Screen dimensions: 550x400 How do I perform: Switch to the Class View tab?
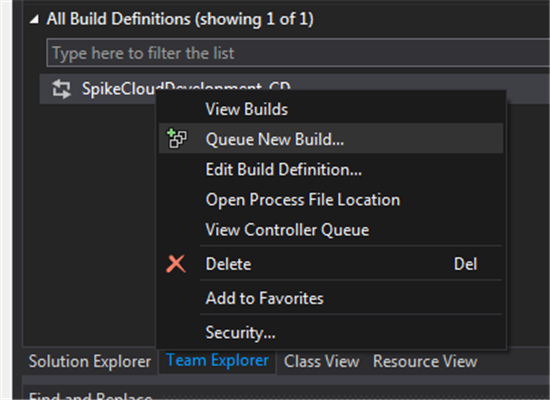click(x=321, y=361)
